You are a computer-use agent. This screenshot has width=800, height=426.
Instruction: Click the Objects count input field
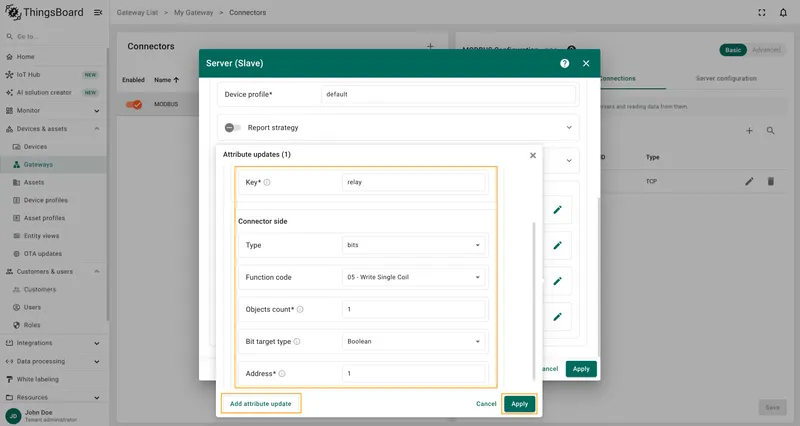pyautogui.click(x=413, y=309)
